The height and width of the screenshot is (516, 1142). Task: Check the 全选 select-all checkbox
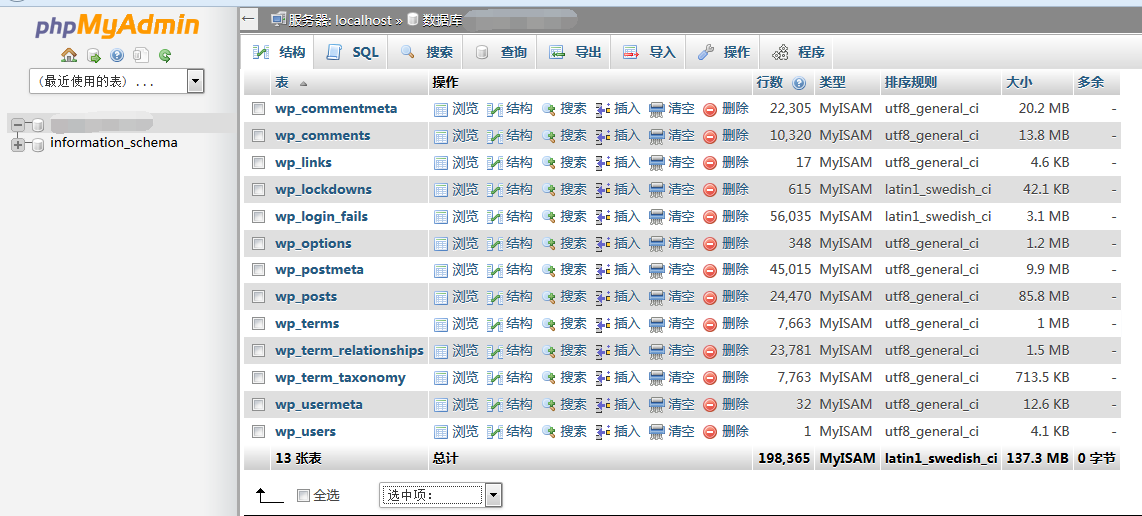[x=304, y=496]
